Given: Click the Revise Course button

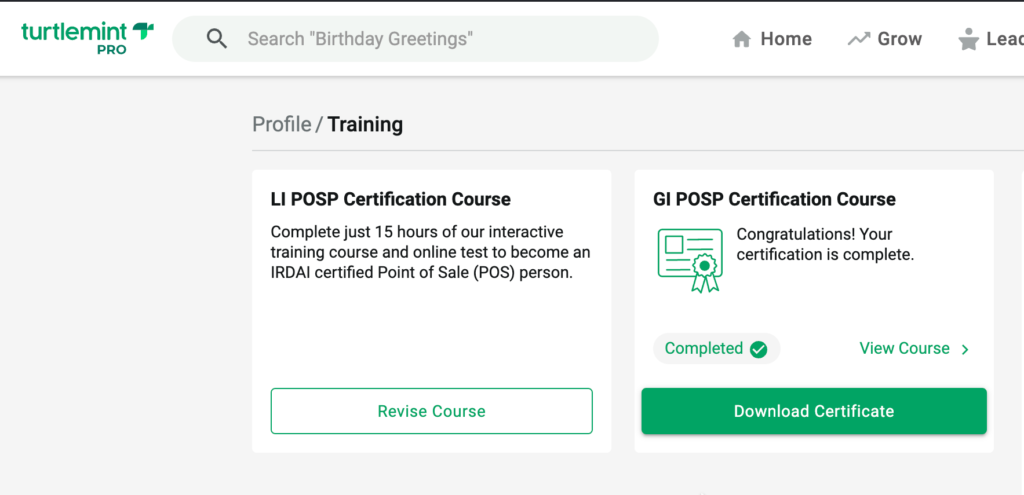Looking at the screenshot, I should [432, 411].
